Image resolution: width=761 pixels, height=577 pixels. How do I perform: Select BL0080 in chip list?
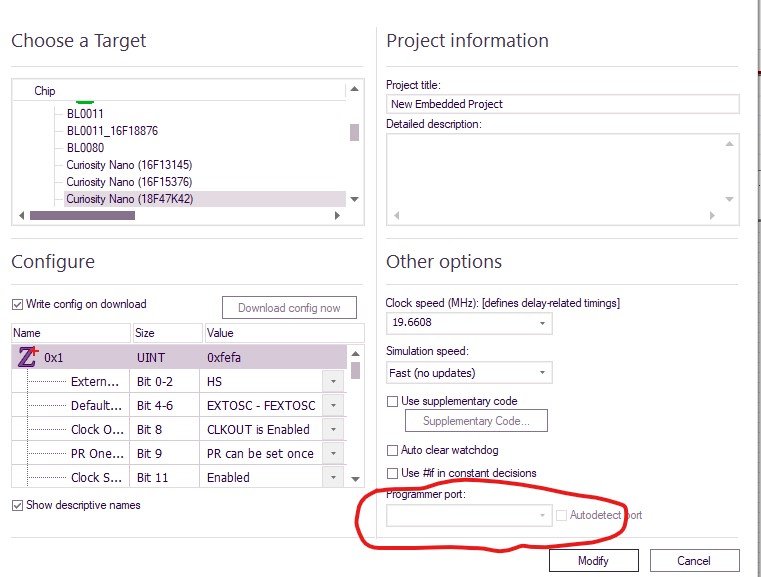click(x=85, y=148)
